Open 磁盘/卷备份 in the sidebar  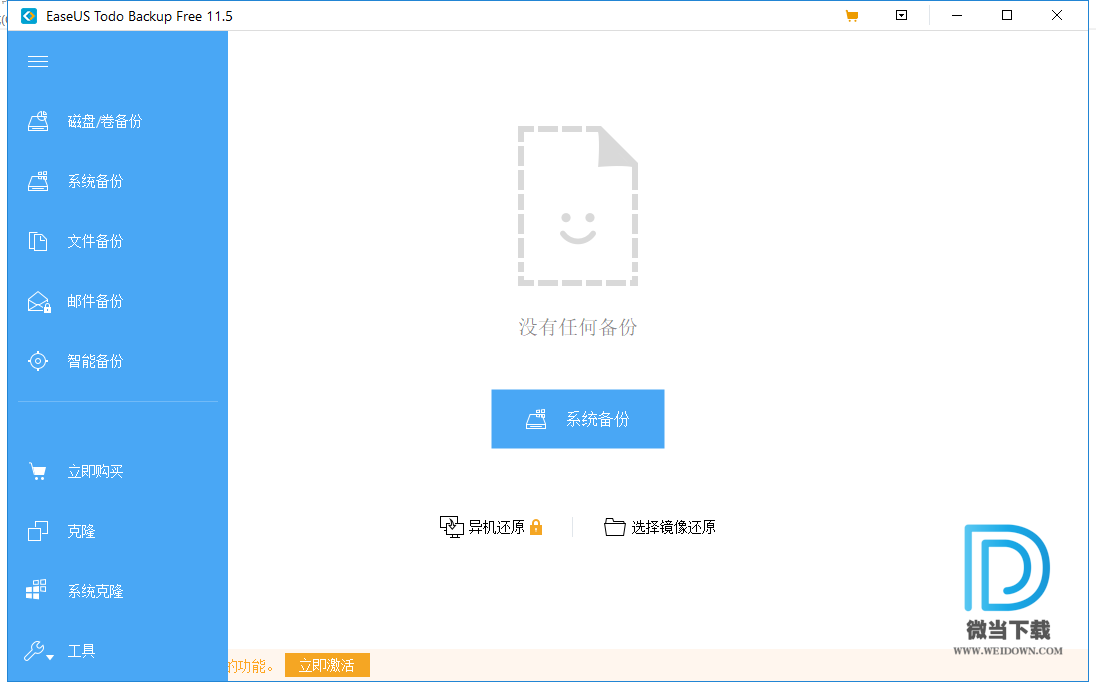click(105, 122)
